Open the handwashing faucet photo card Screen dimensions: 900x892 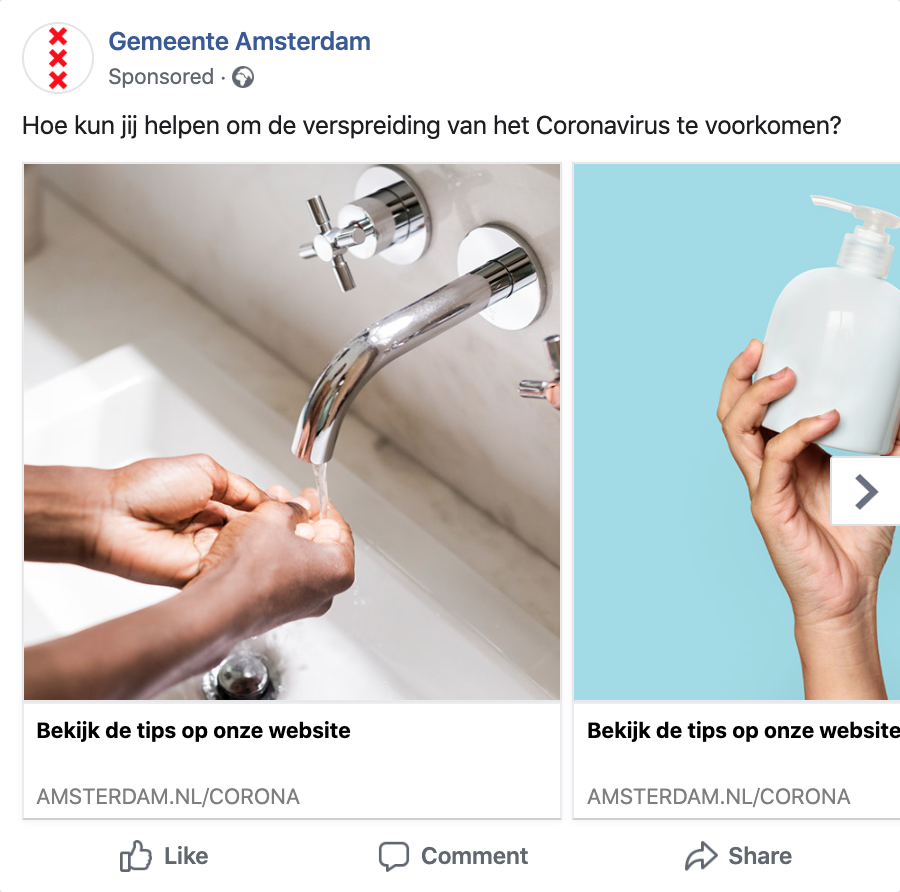click(x=292, y=432)
